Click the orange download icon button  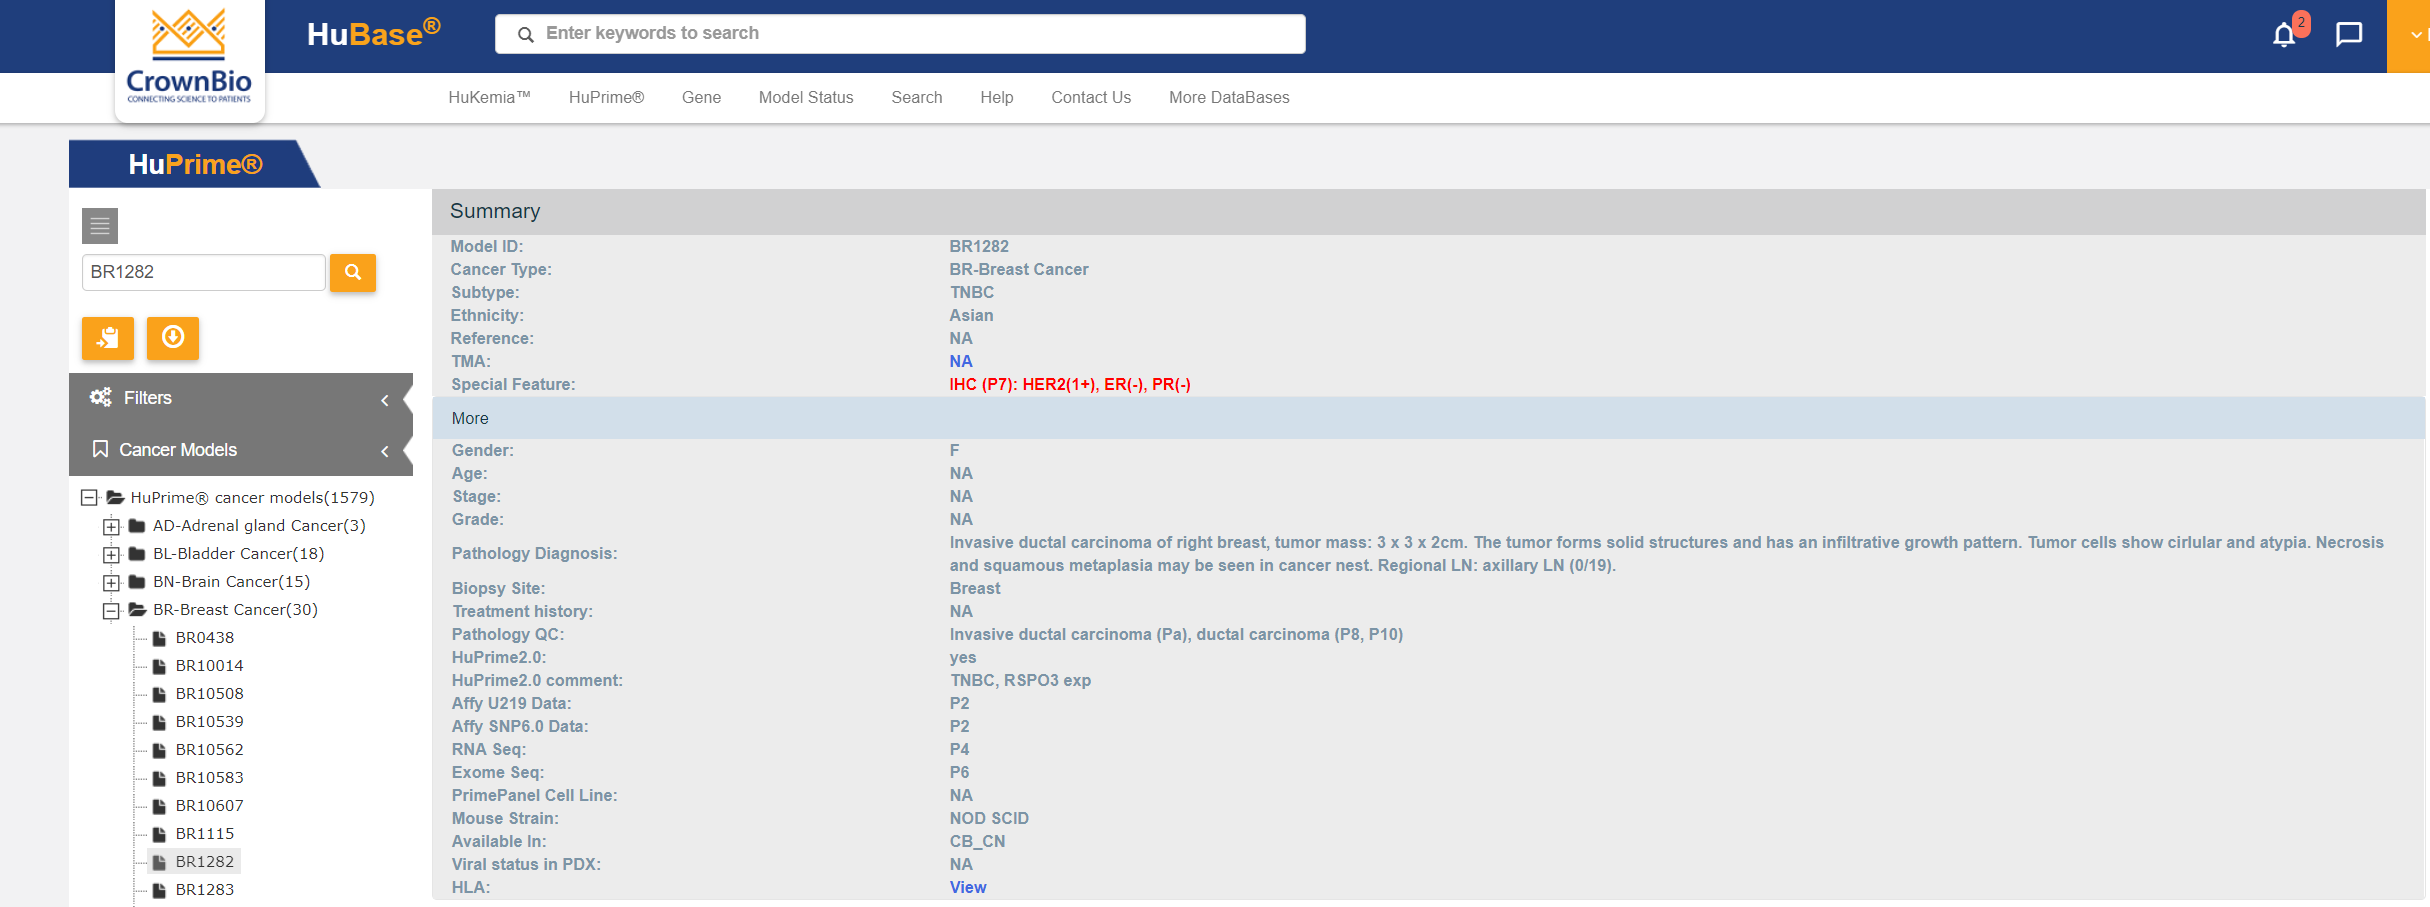173,338
